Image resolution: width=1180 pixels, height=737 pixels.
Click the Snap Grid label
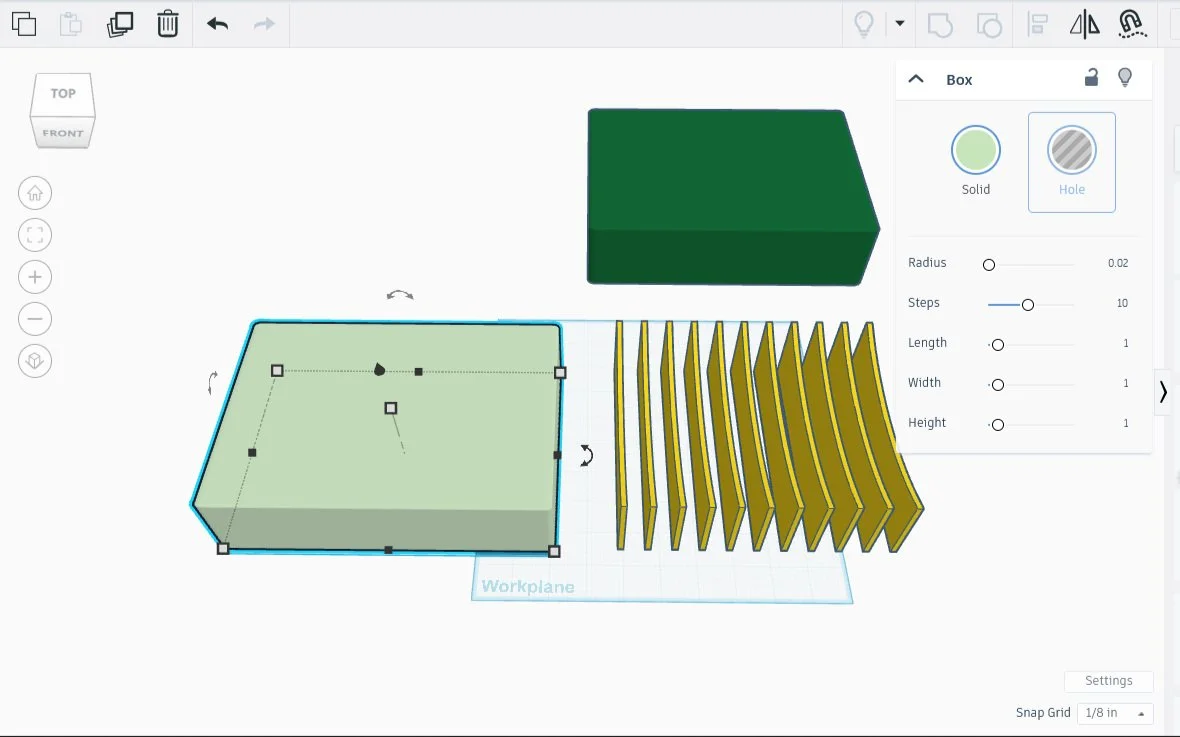point(1043,713)
